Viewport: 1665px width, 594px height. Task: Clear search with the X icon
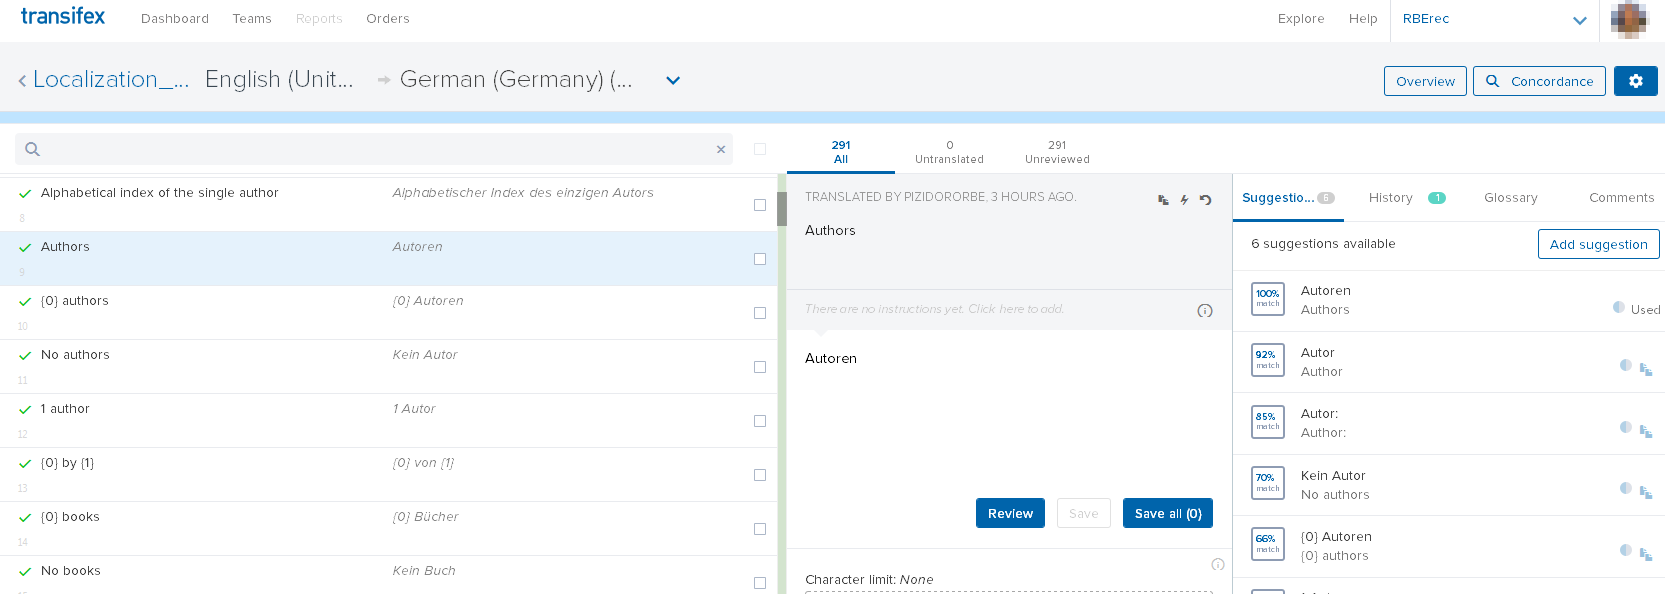(x=721, y=149)
